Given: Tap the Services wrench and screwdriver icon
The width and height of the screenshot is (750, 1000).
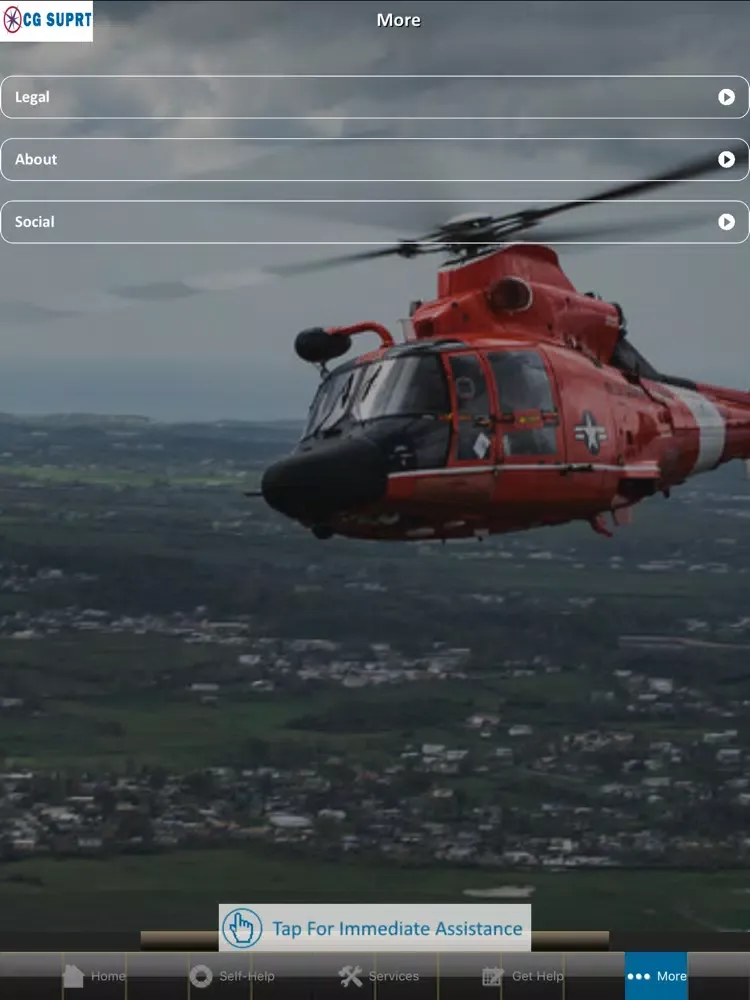Looking at the screenshot, I should (350, 976).
